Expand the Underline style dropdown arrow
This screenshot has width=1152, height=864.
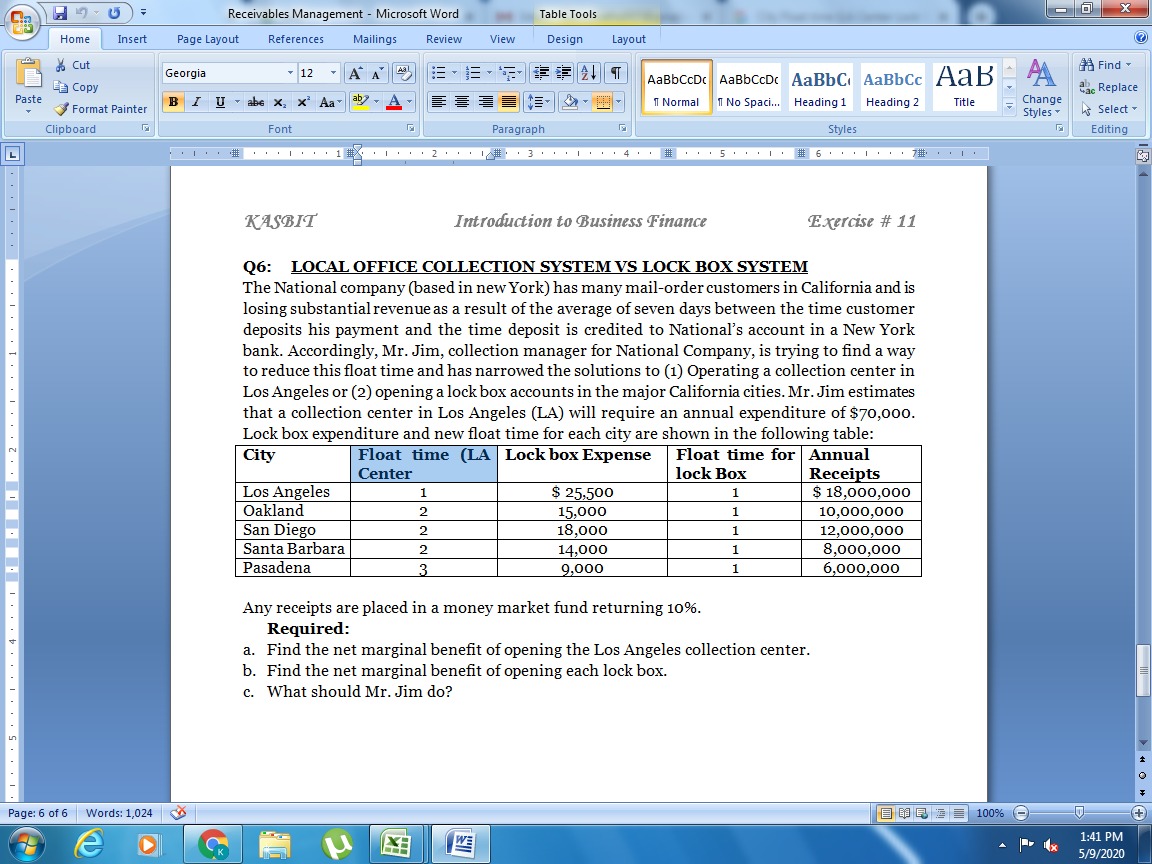pos(237,102)
